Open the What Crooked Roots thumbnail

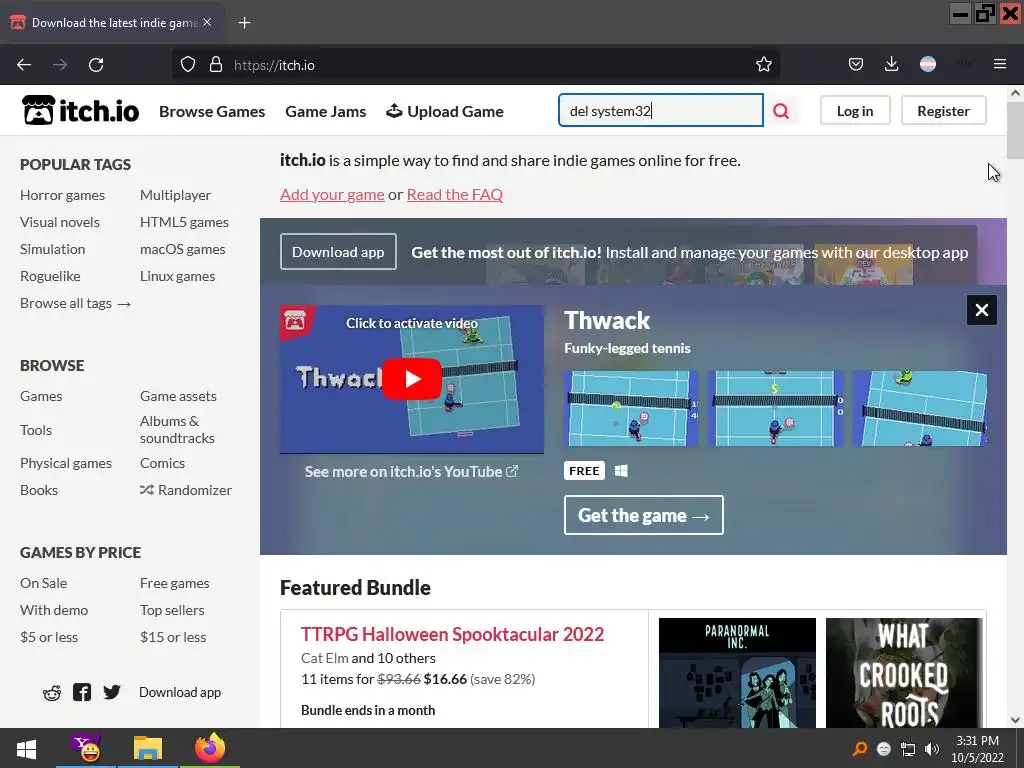pos(904,673)
